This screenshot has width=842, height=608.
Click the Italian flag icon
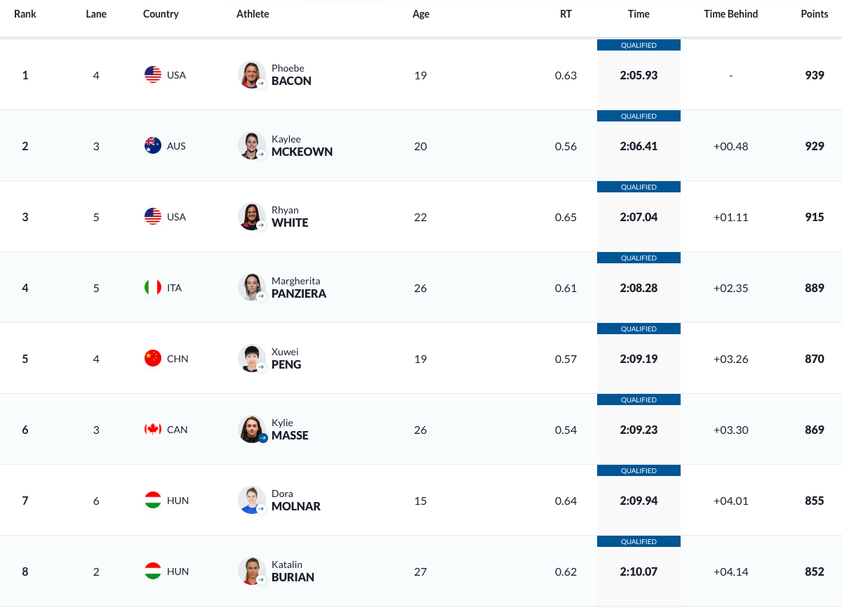click(x=153, y=288)
